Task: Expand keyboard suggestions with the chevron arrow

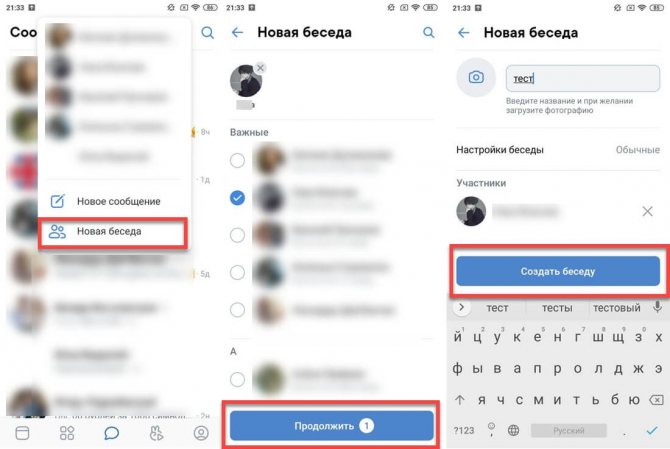Action: tap(461, 307)
